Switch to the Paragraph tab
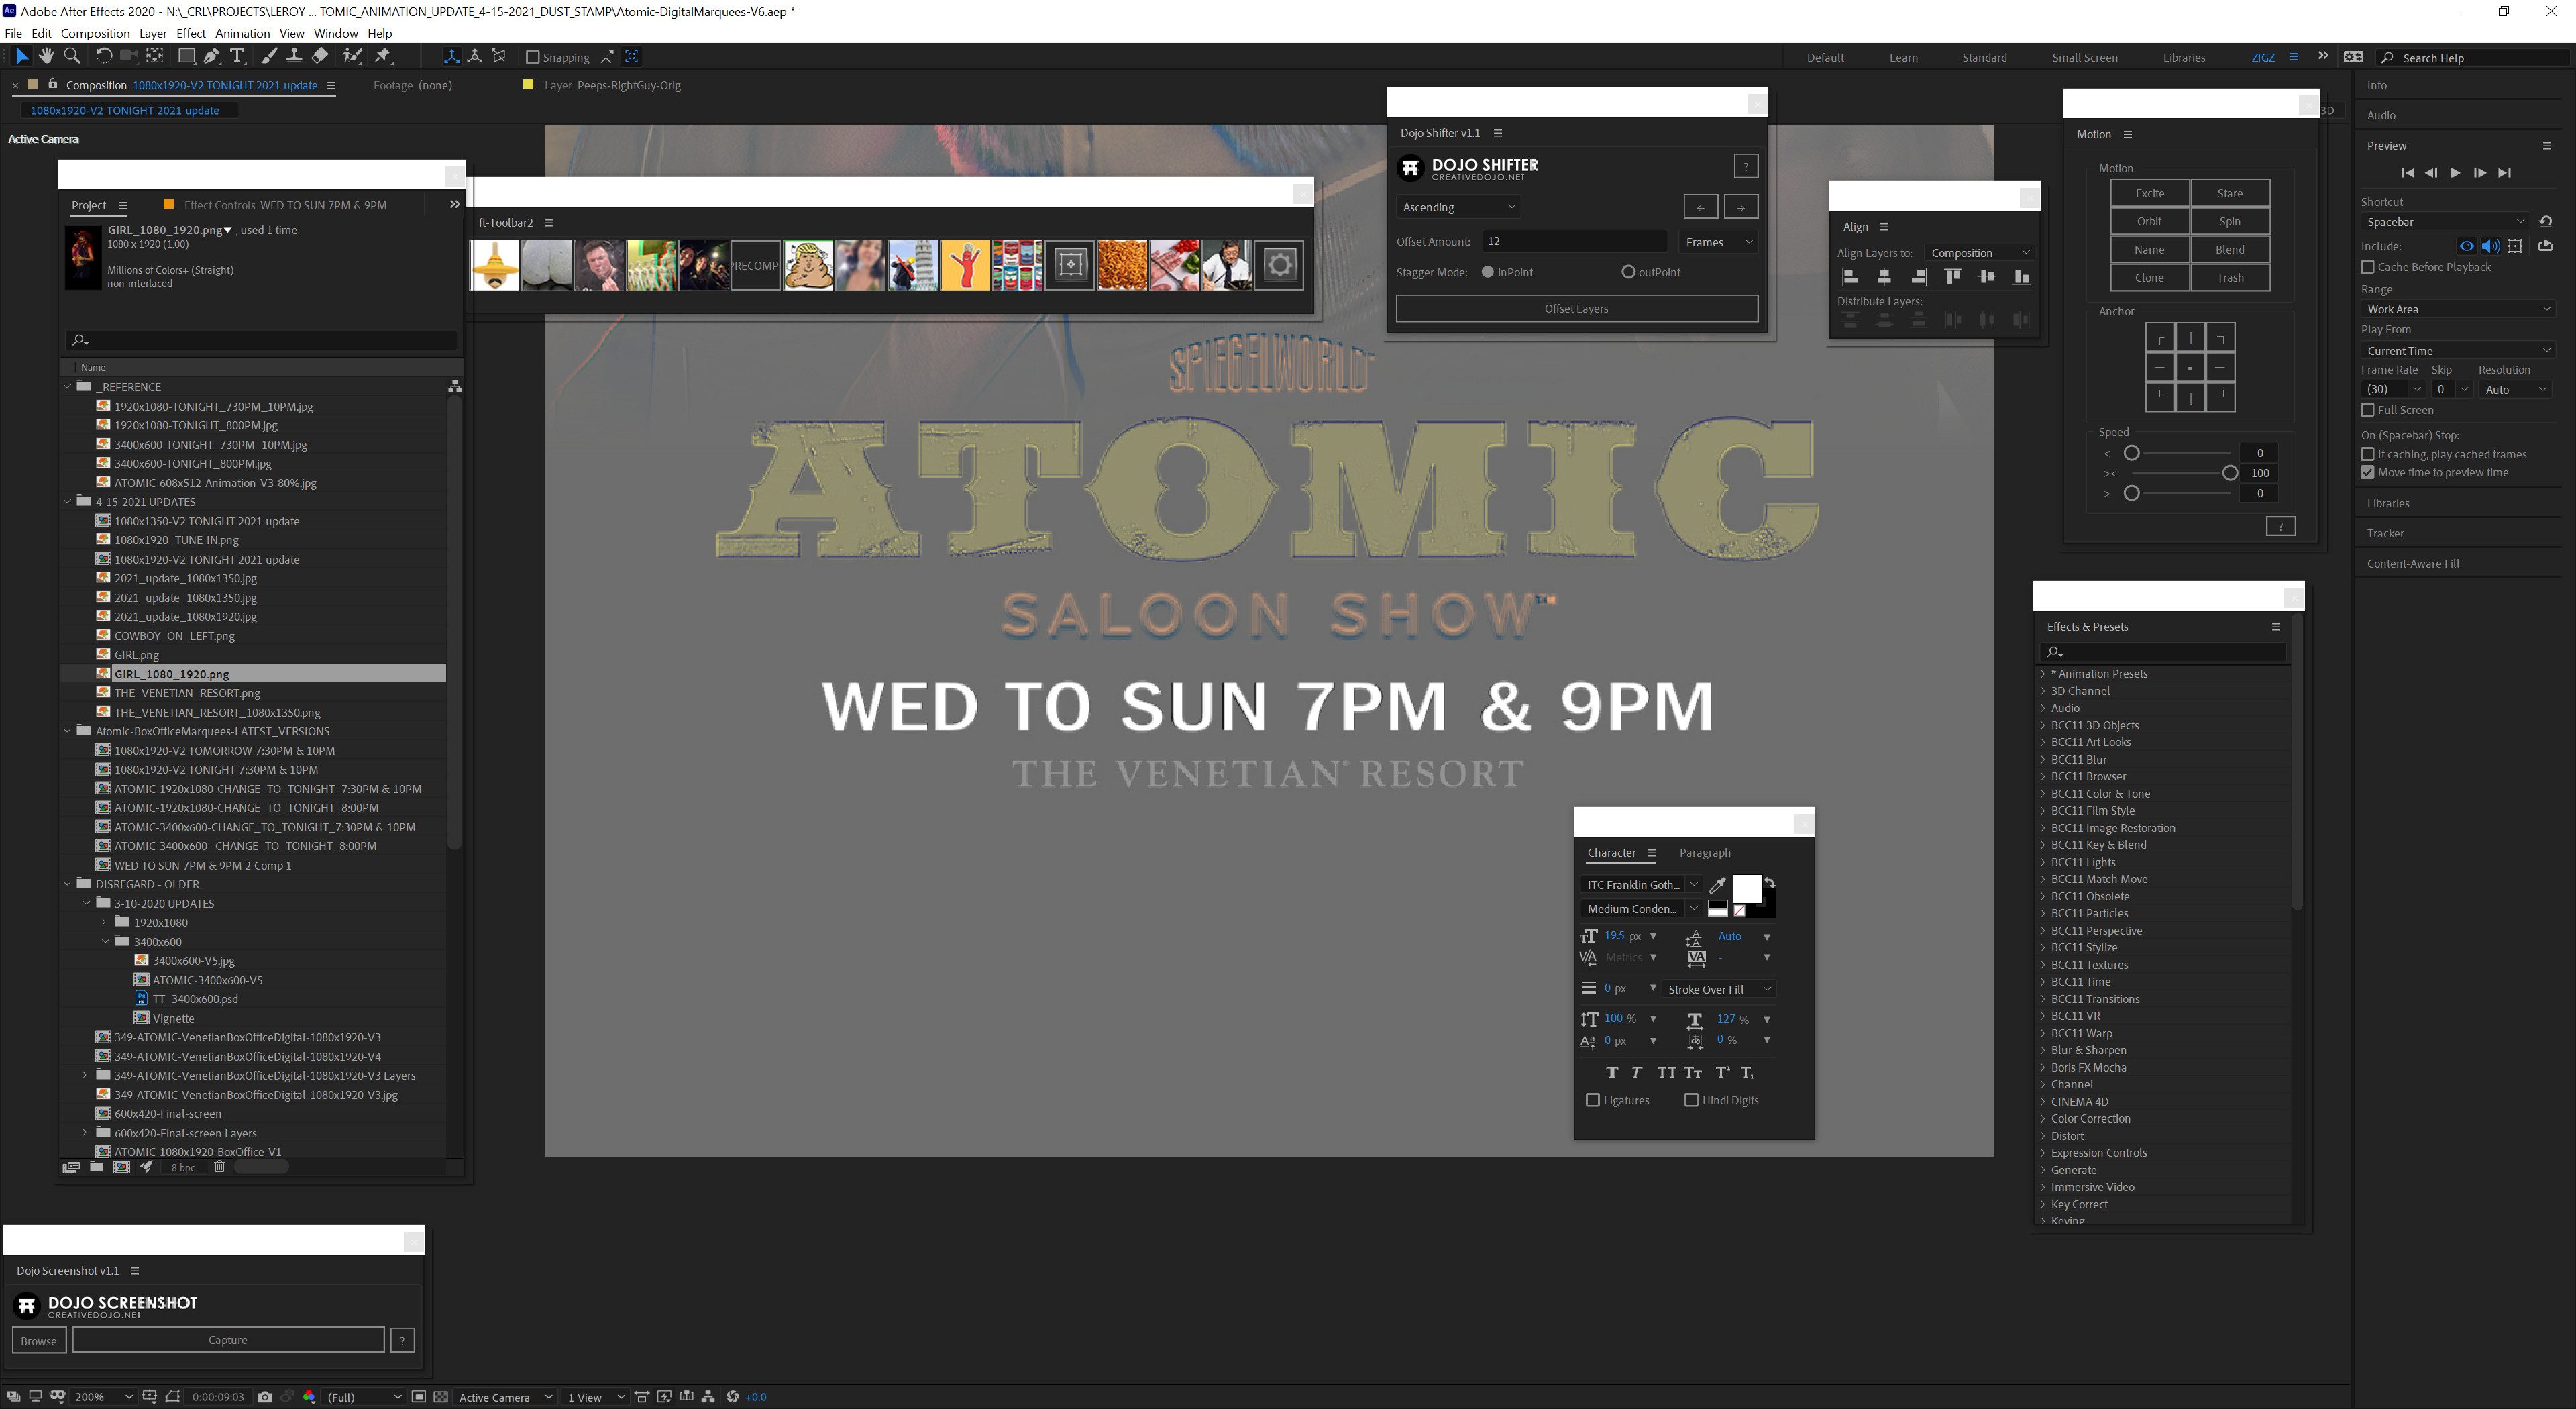Image resolution: width=2576 pixels, height=1409 pixels. coord(1704,853)
